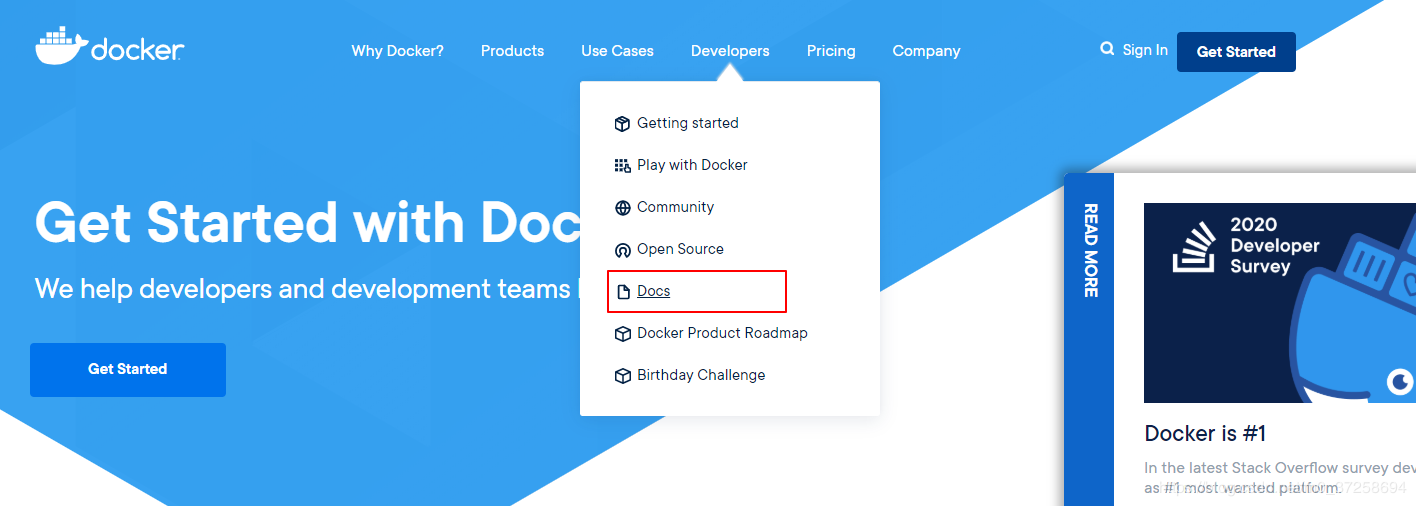Open the Why Docker? menu
This screenshot has width=1416, height=506.
[397, 51]
